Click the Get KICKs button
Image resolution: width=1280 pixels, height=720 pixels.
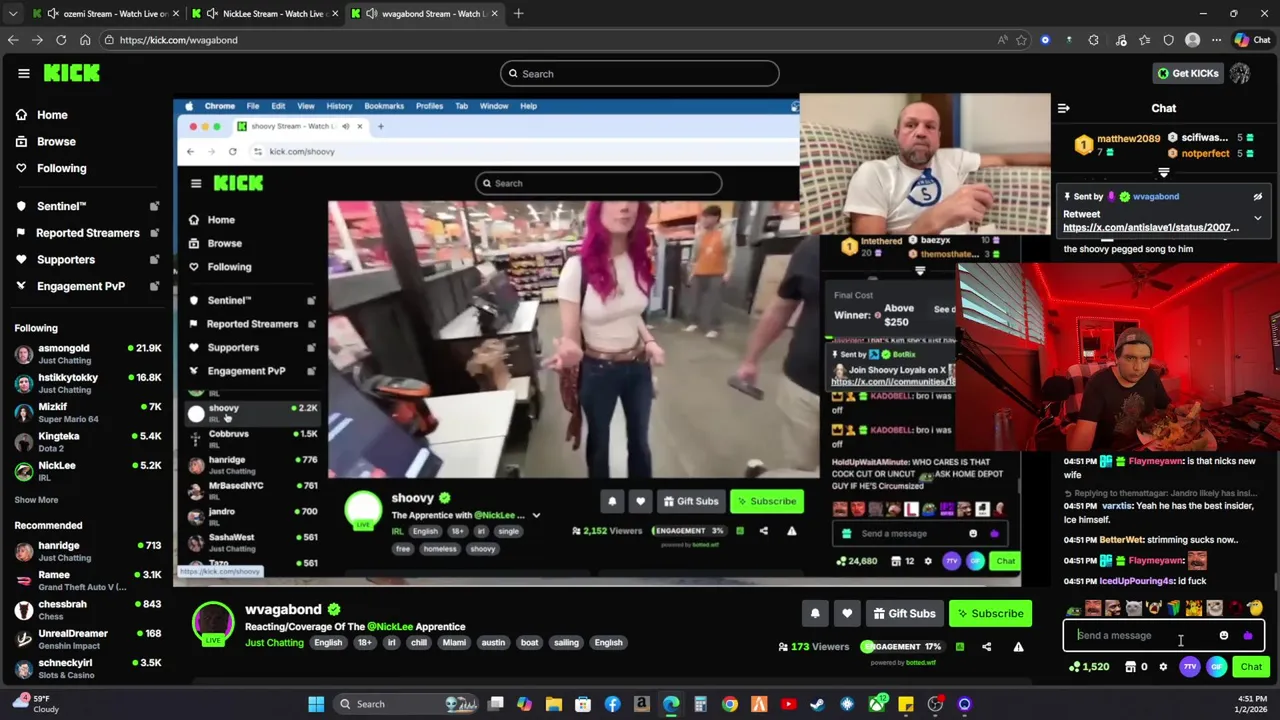[1187, 73]
